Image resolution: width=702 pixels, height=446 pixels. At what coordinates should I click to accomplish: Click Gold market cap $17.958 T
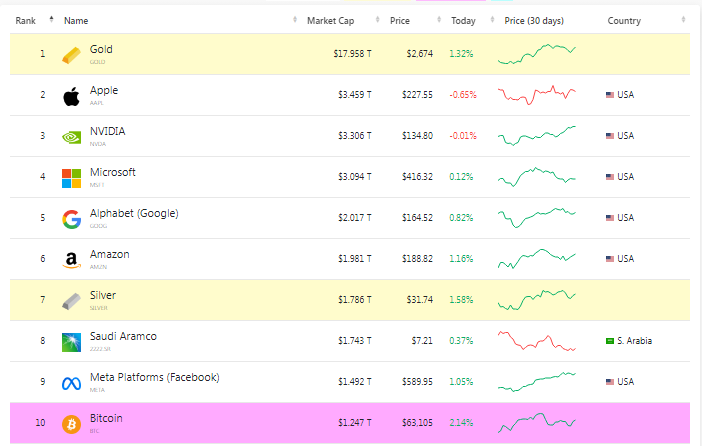(x=352, y=54)
